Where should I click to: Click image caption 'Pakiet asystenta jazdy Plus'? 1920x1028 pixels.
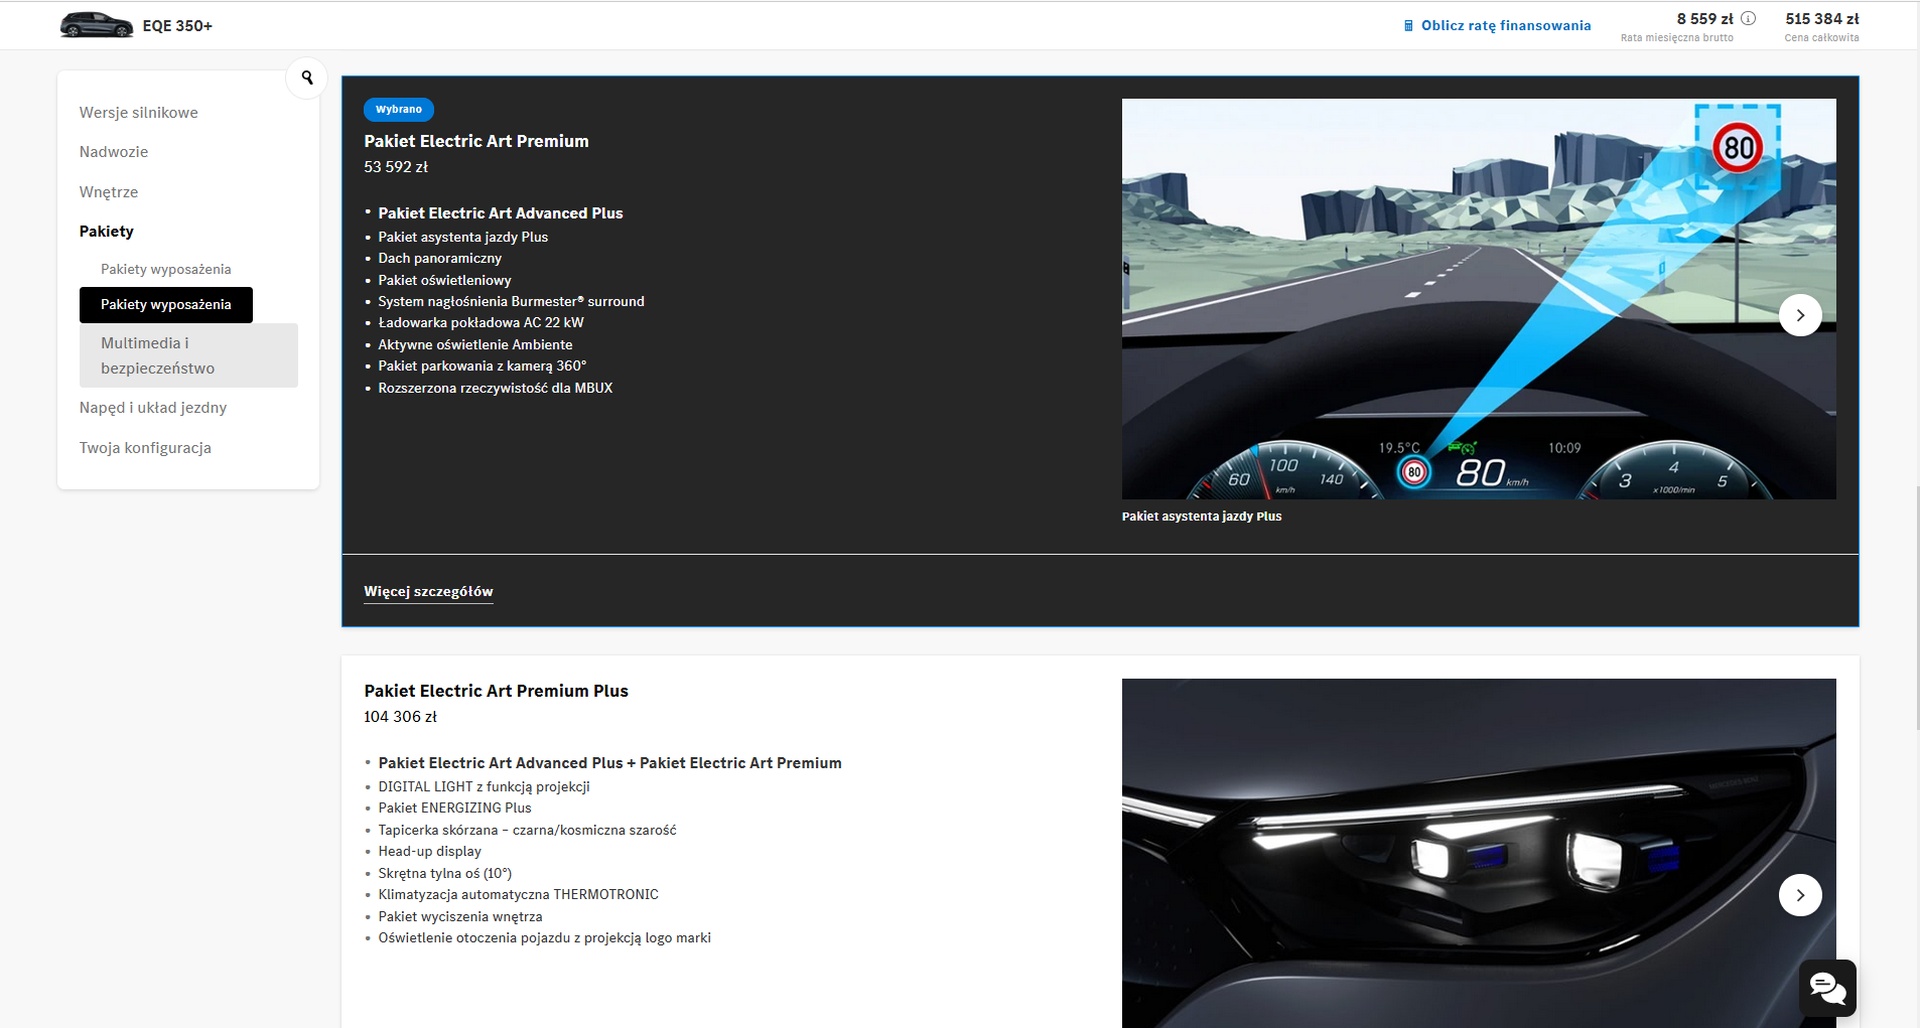pyautogui.click(x=1202, y=517)
